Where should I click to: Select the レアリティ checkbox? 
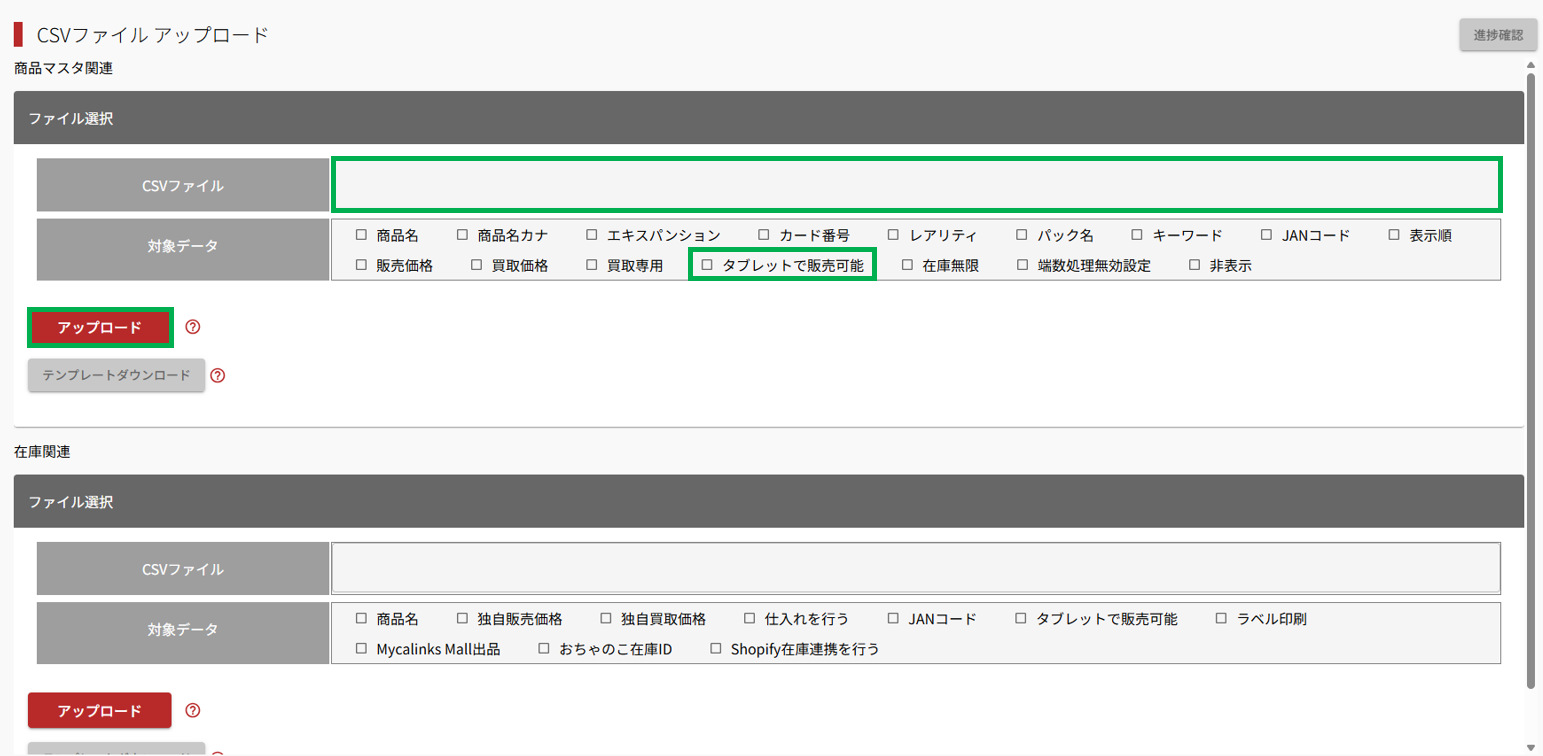894,236
